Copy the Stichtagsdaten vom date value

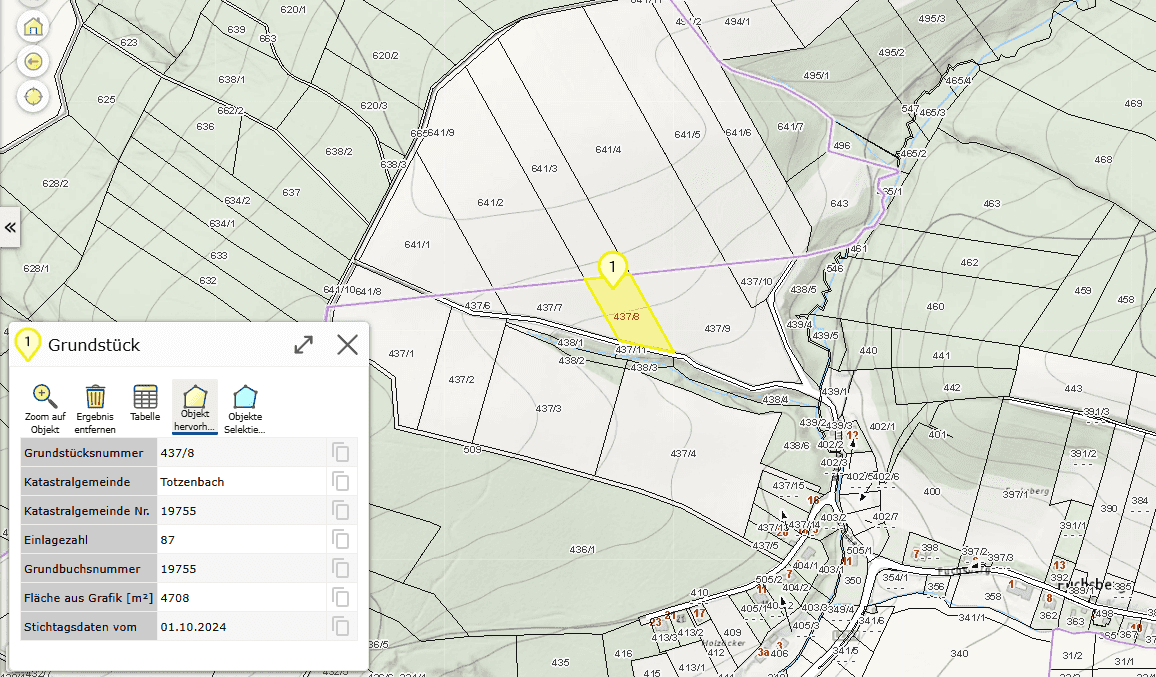(341, 627)
